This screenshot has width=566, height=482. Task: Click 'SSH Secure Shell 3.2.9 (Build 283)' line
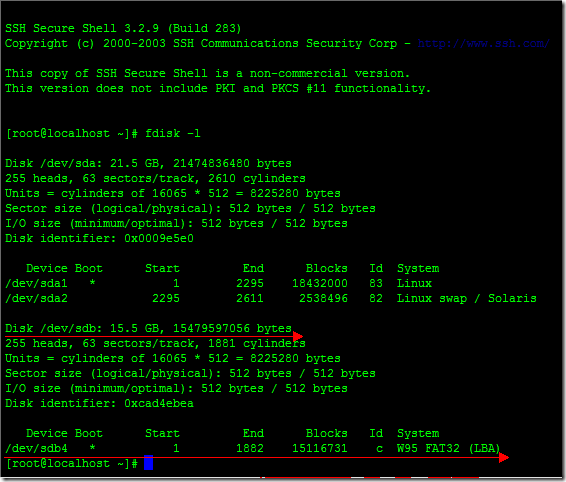pyautogui.click(x=123, y=29)
